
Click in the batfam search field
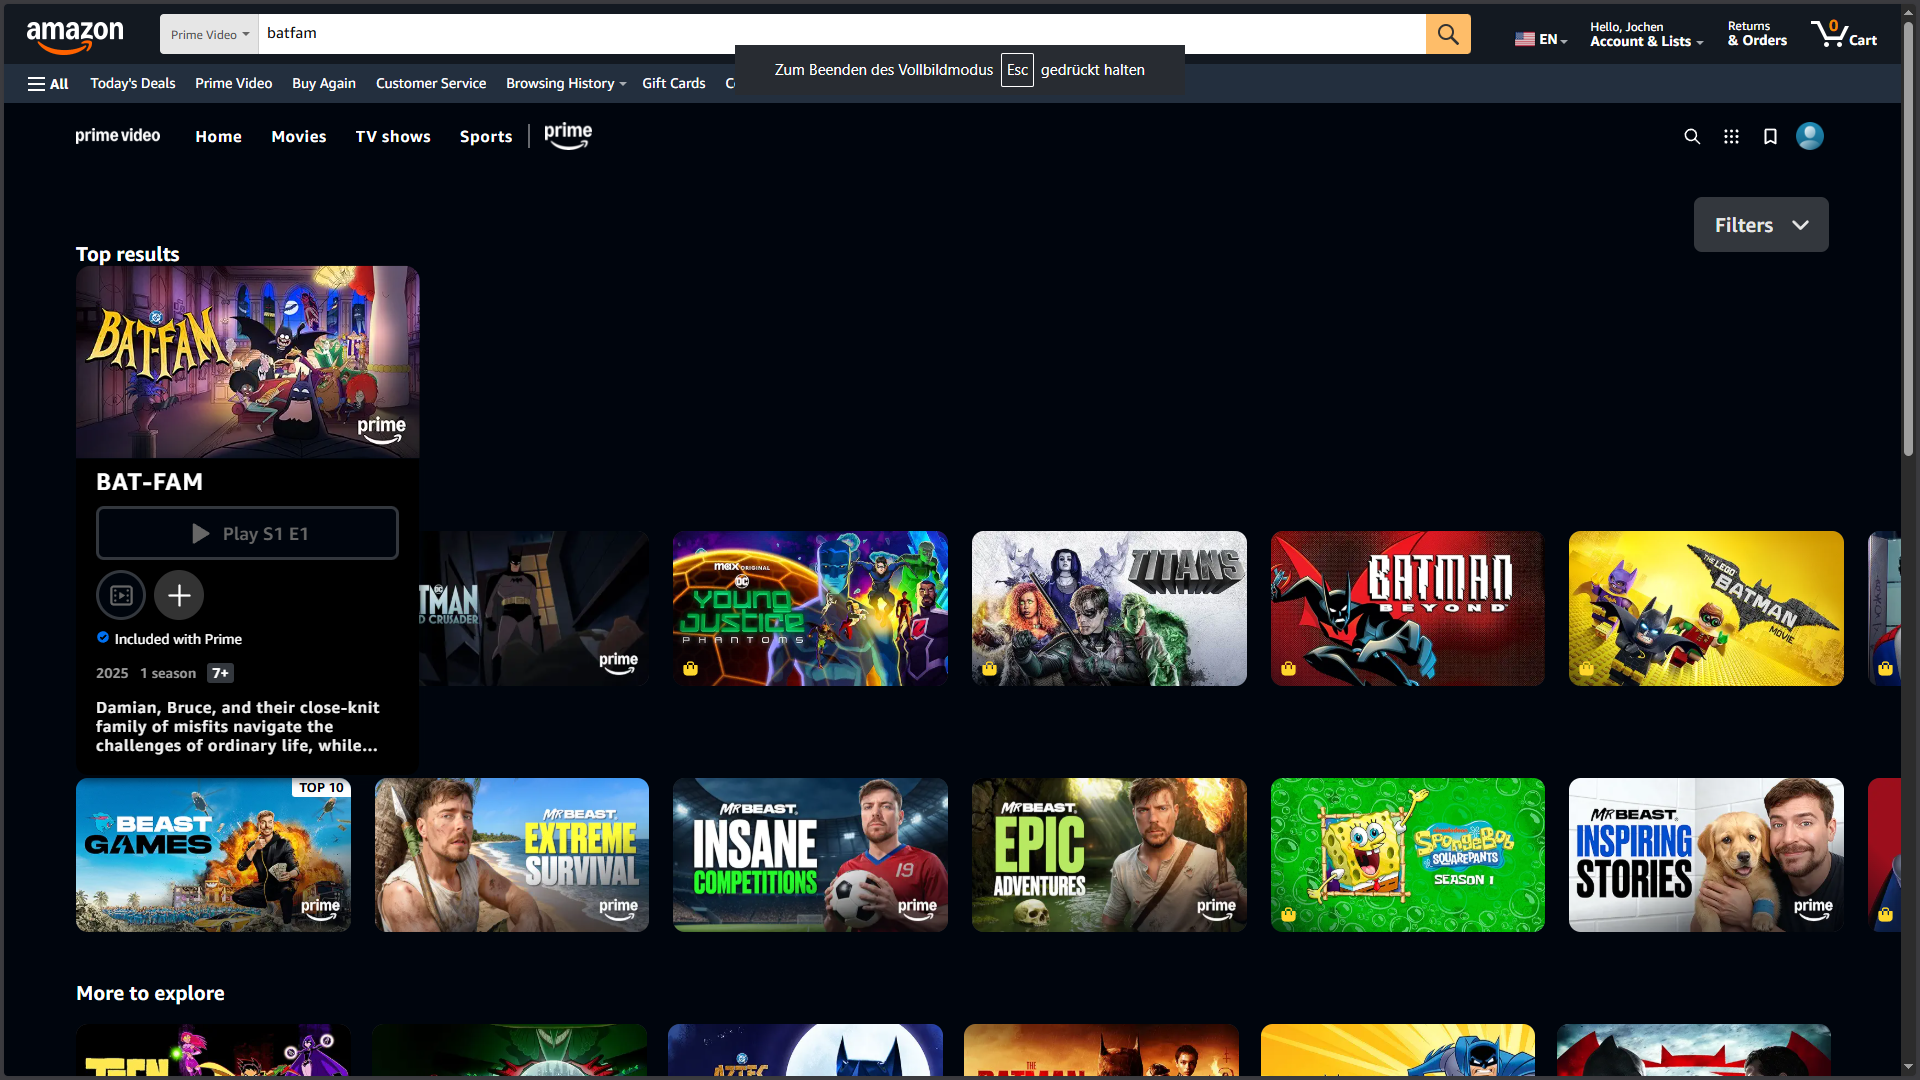point(840,34)
